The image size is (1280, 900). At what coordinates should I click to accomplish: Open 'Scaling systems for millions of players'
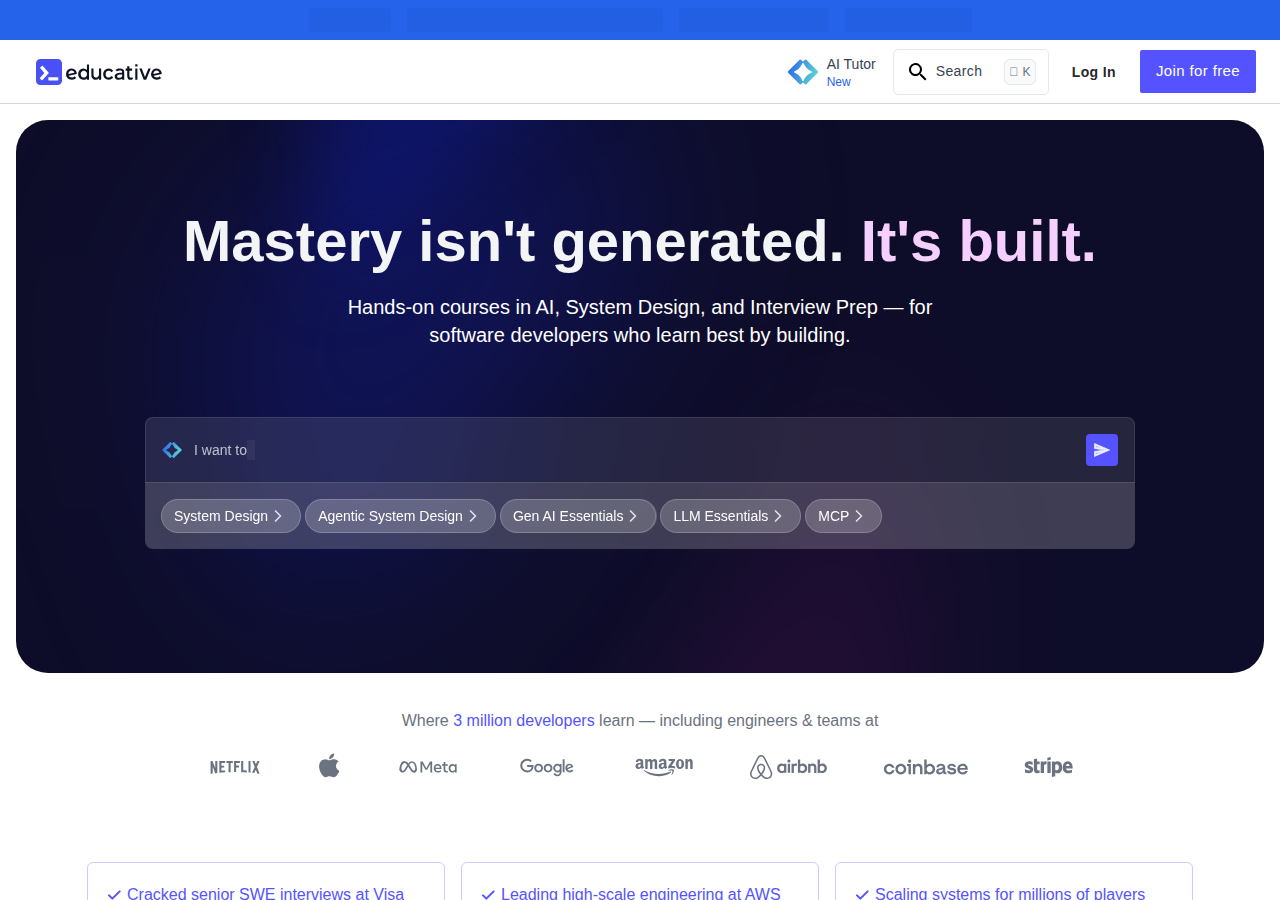tap(1010, 894)
